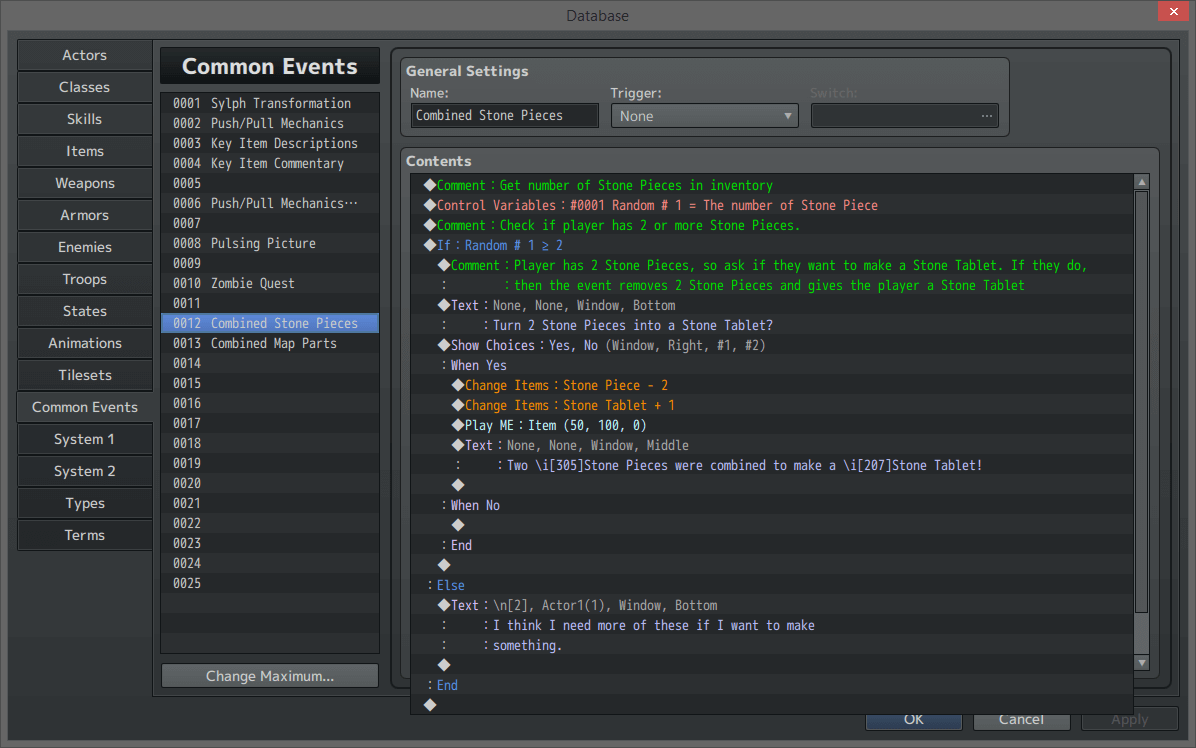Select the Text \n[2], Actor1(1) command

click(x=772, y=605)
